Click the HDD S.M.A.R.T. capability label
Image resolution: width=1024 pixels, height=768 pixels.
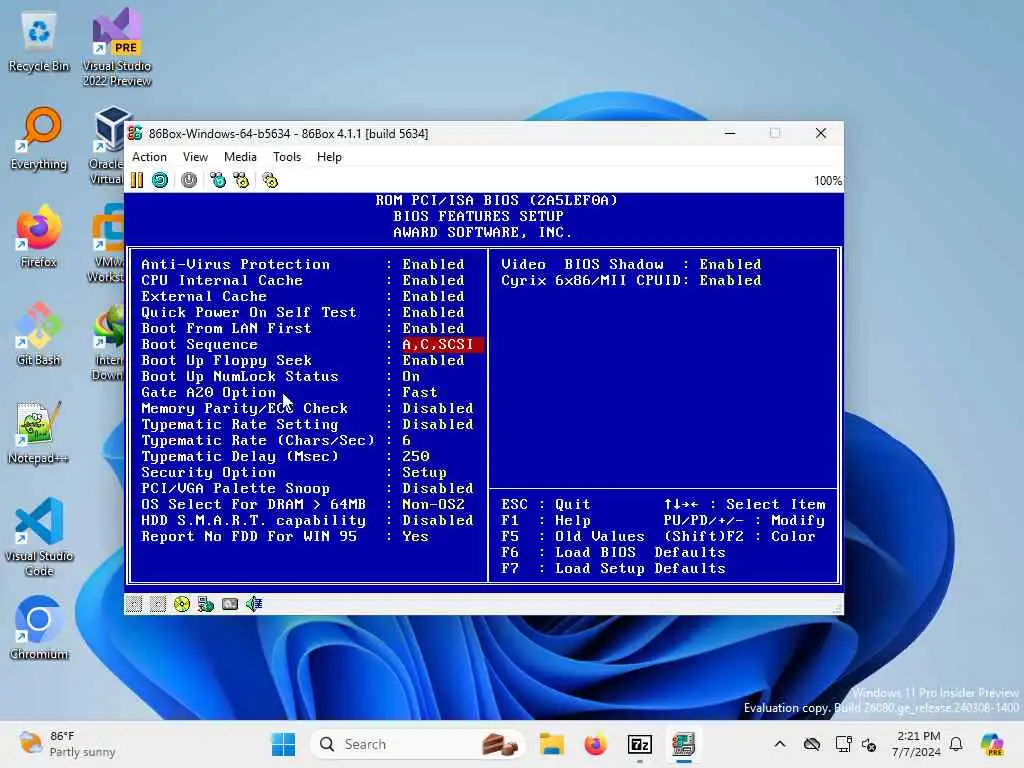253,520
